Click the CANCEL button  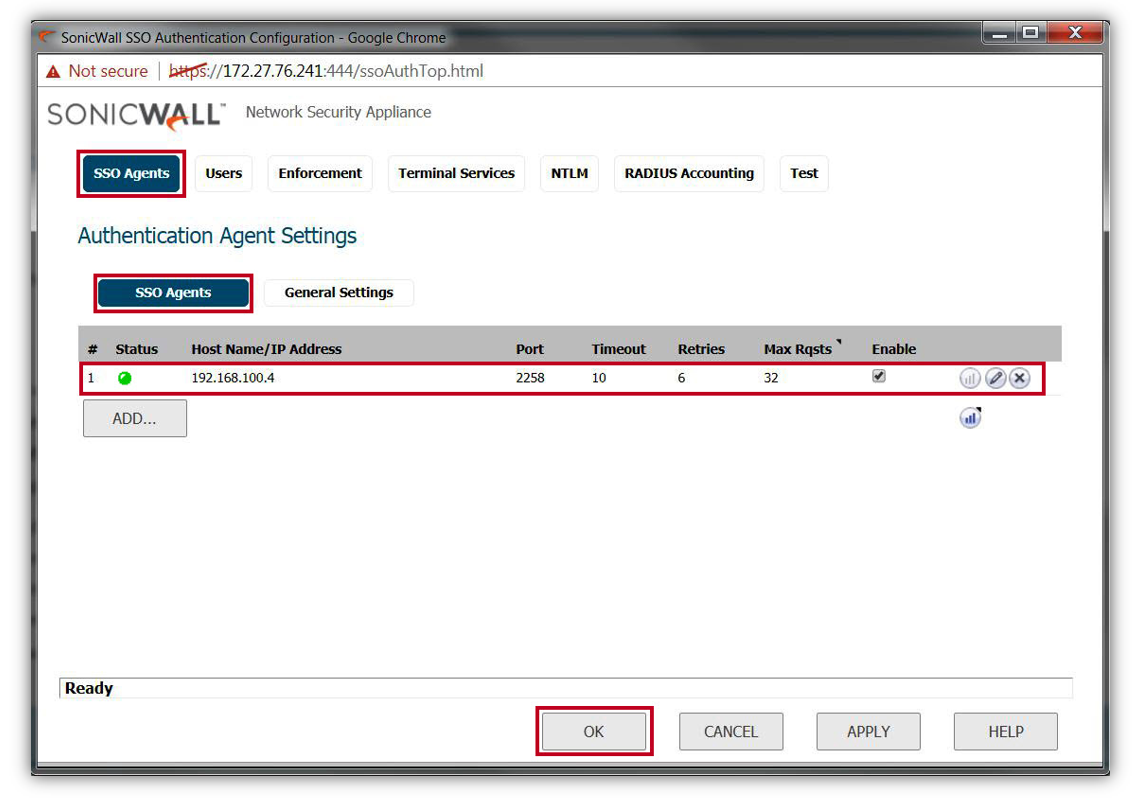pyautogui.click(x=731, y=732)
